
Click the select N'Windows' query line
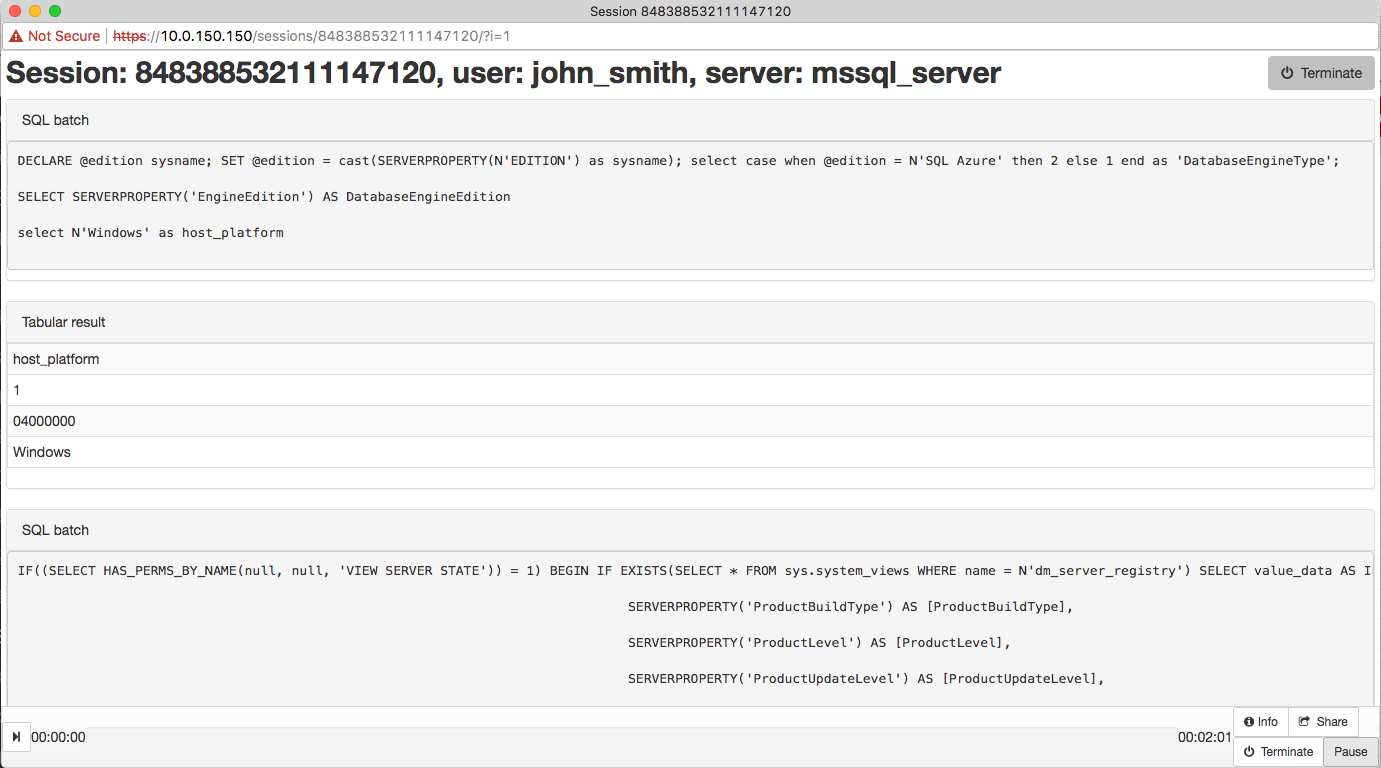click(151, 233)
